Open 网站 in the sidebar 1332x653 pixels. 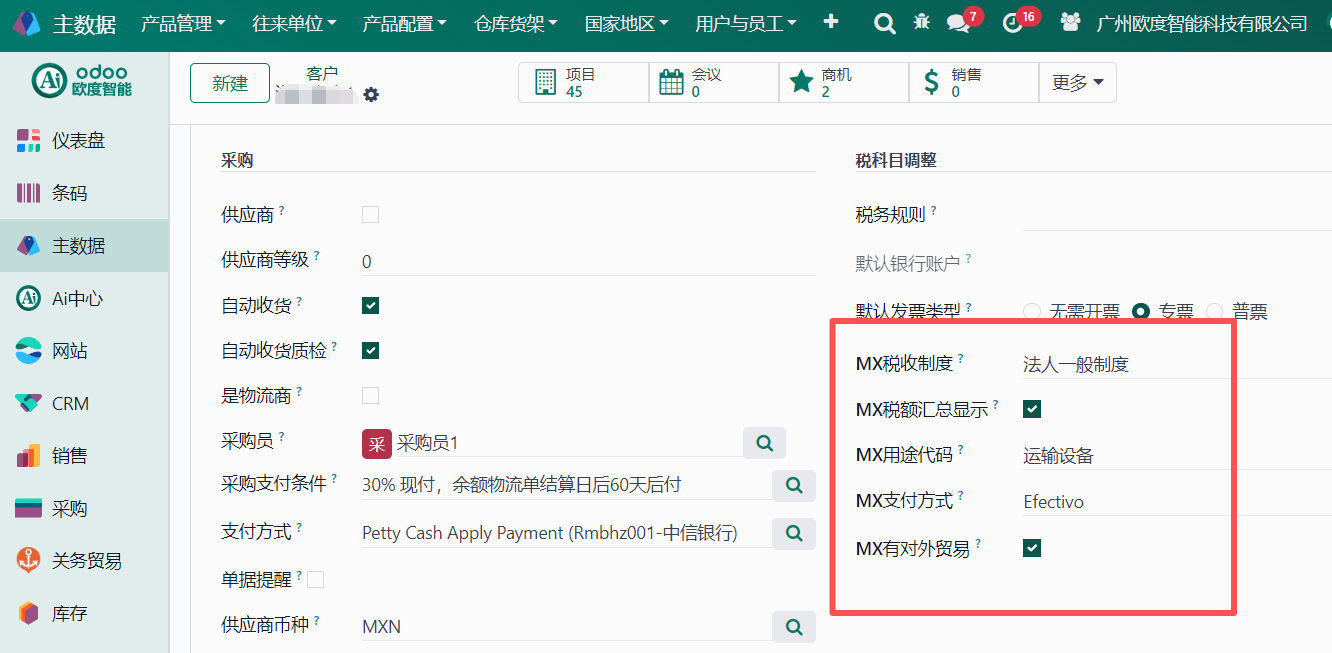coord(84,351)
